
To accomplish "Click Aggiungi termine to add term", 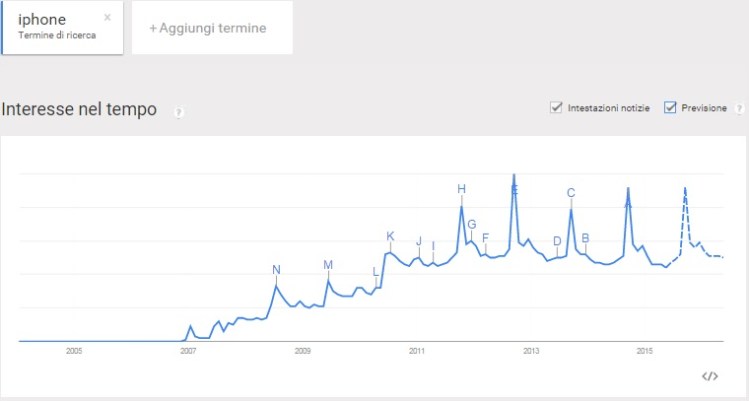I will [208, 28].
